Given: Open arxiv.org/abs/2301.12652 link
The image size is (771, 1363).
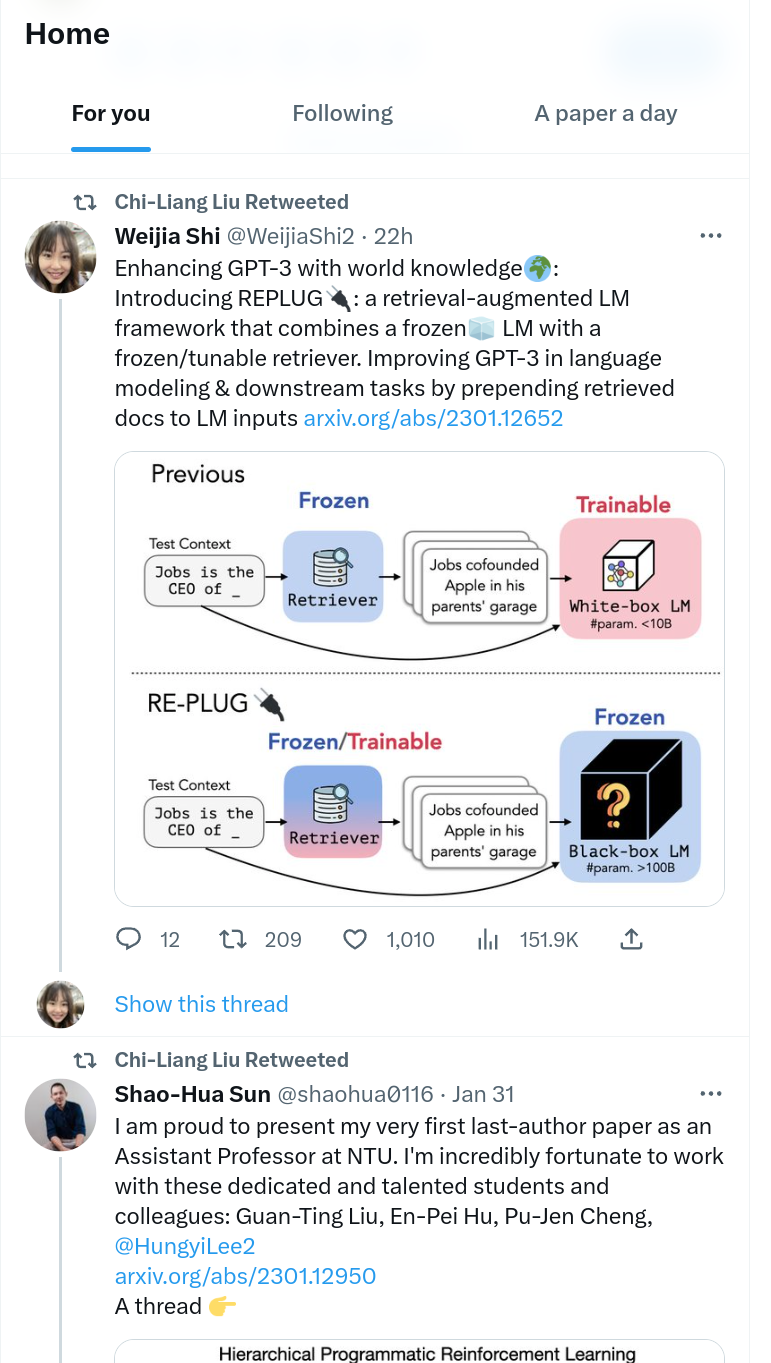Looking at the screenshot, I should point(433,418).
